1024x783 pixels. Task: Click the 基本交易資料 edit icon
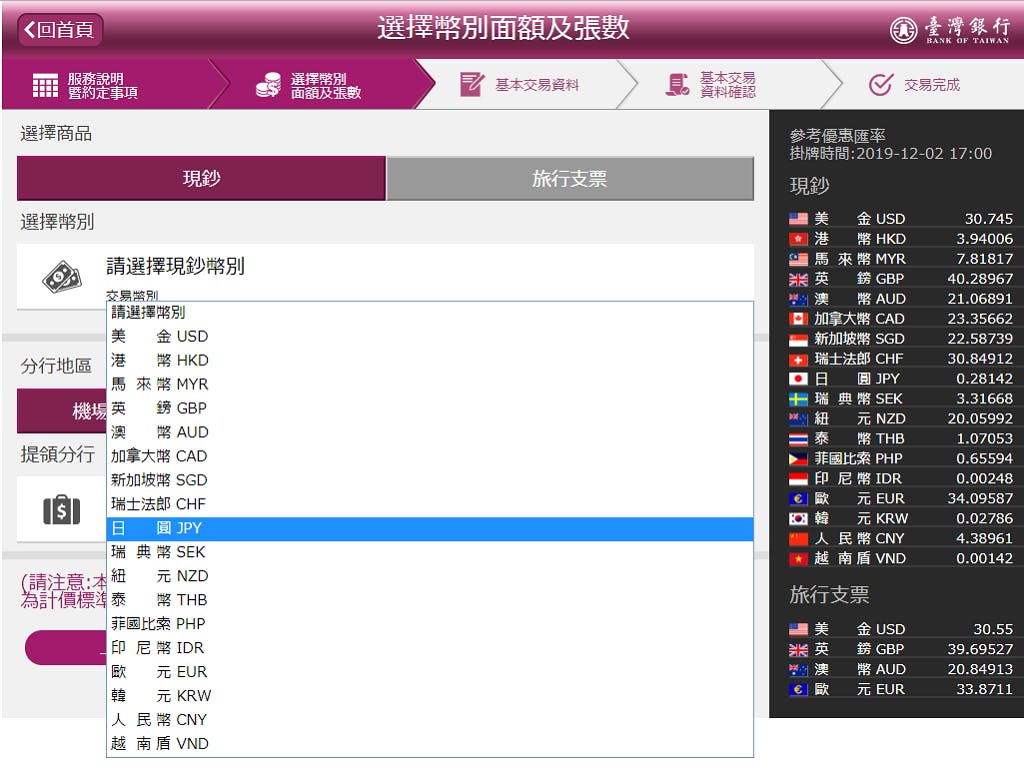tap(472, 85)
